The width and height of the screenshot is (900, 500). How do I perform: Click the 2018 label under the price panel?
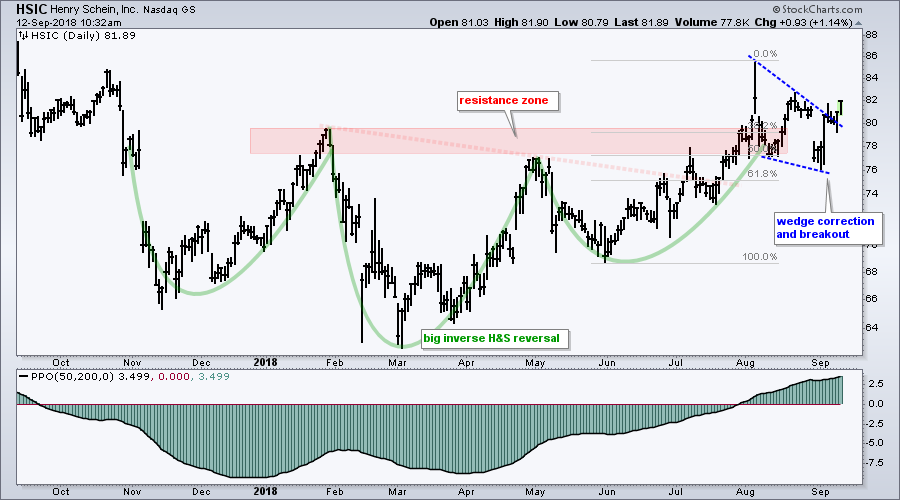click(265, 362)
